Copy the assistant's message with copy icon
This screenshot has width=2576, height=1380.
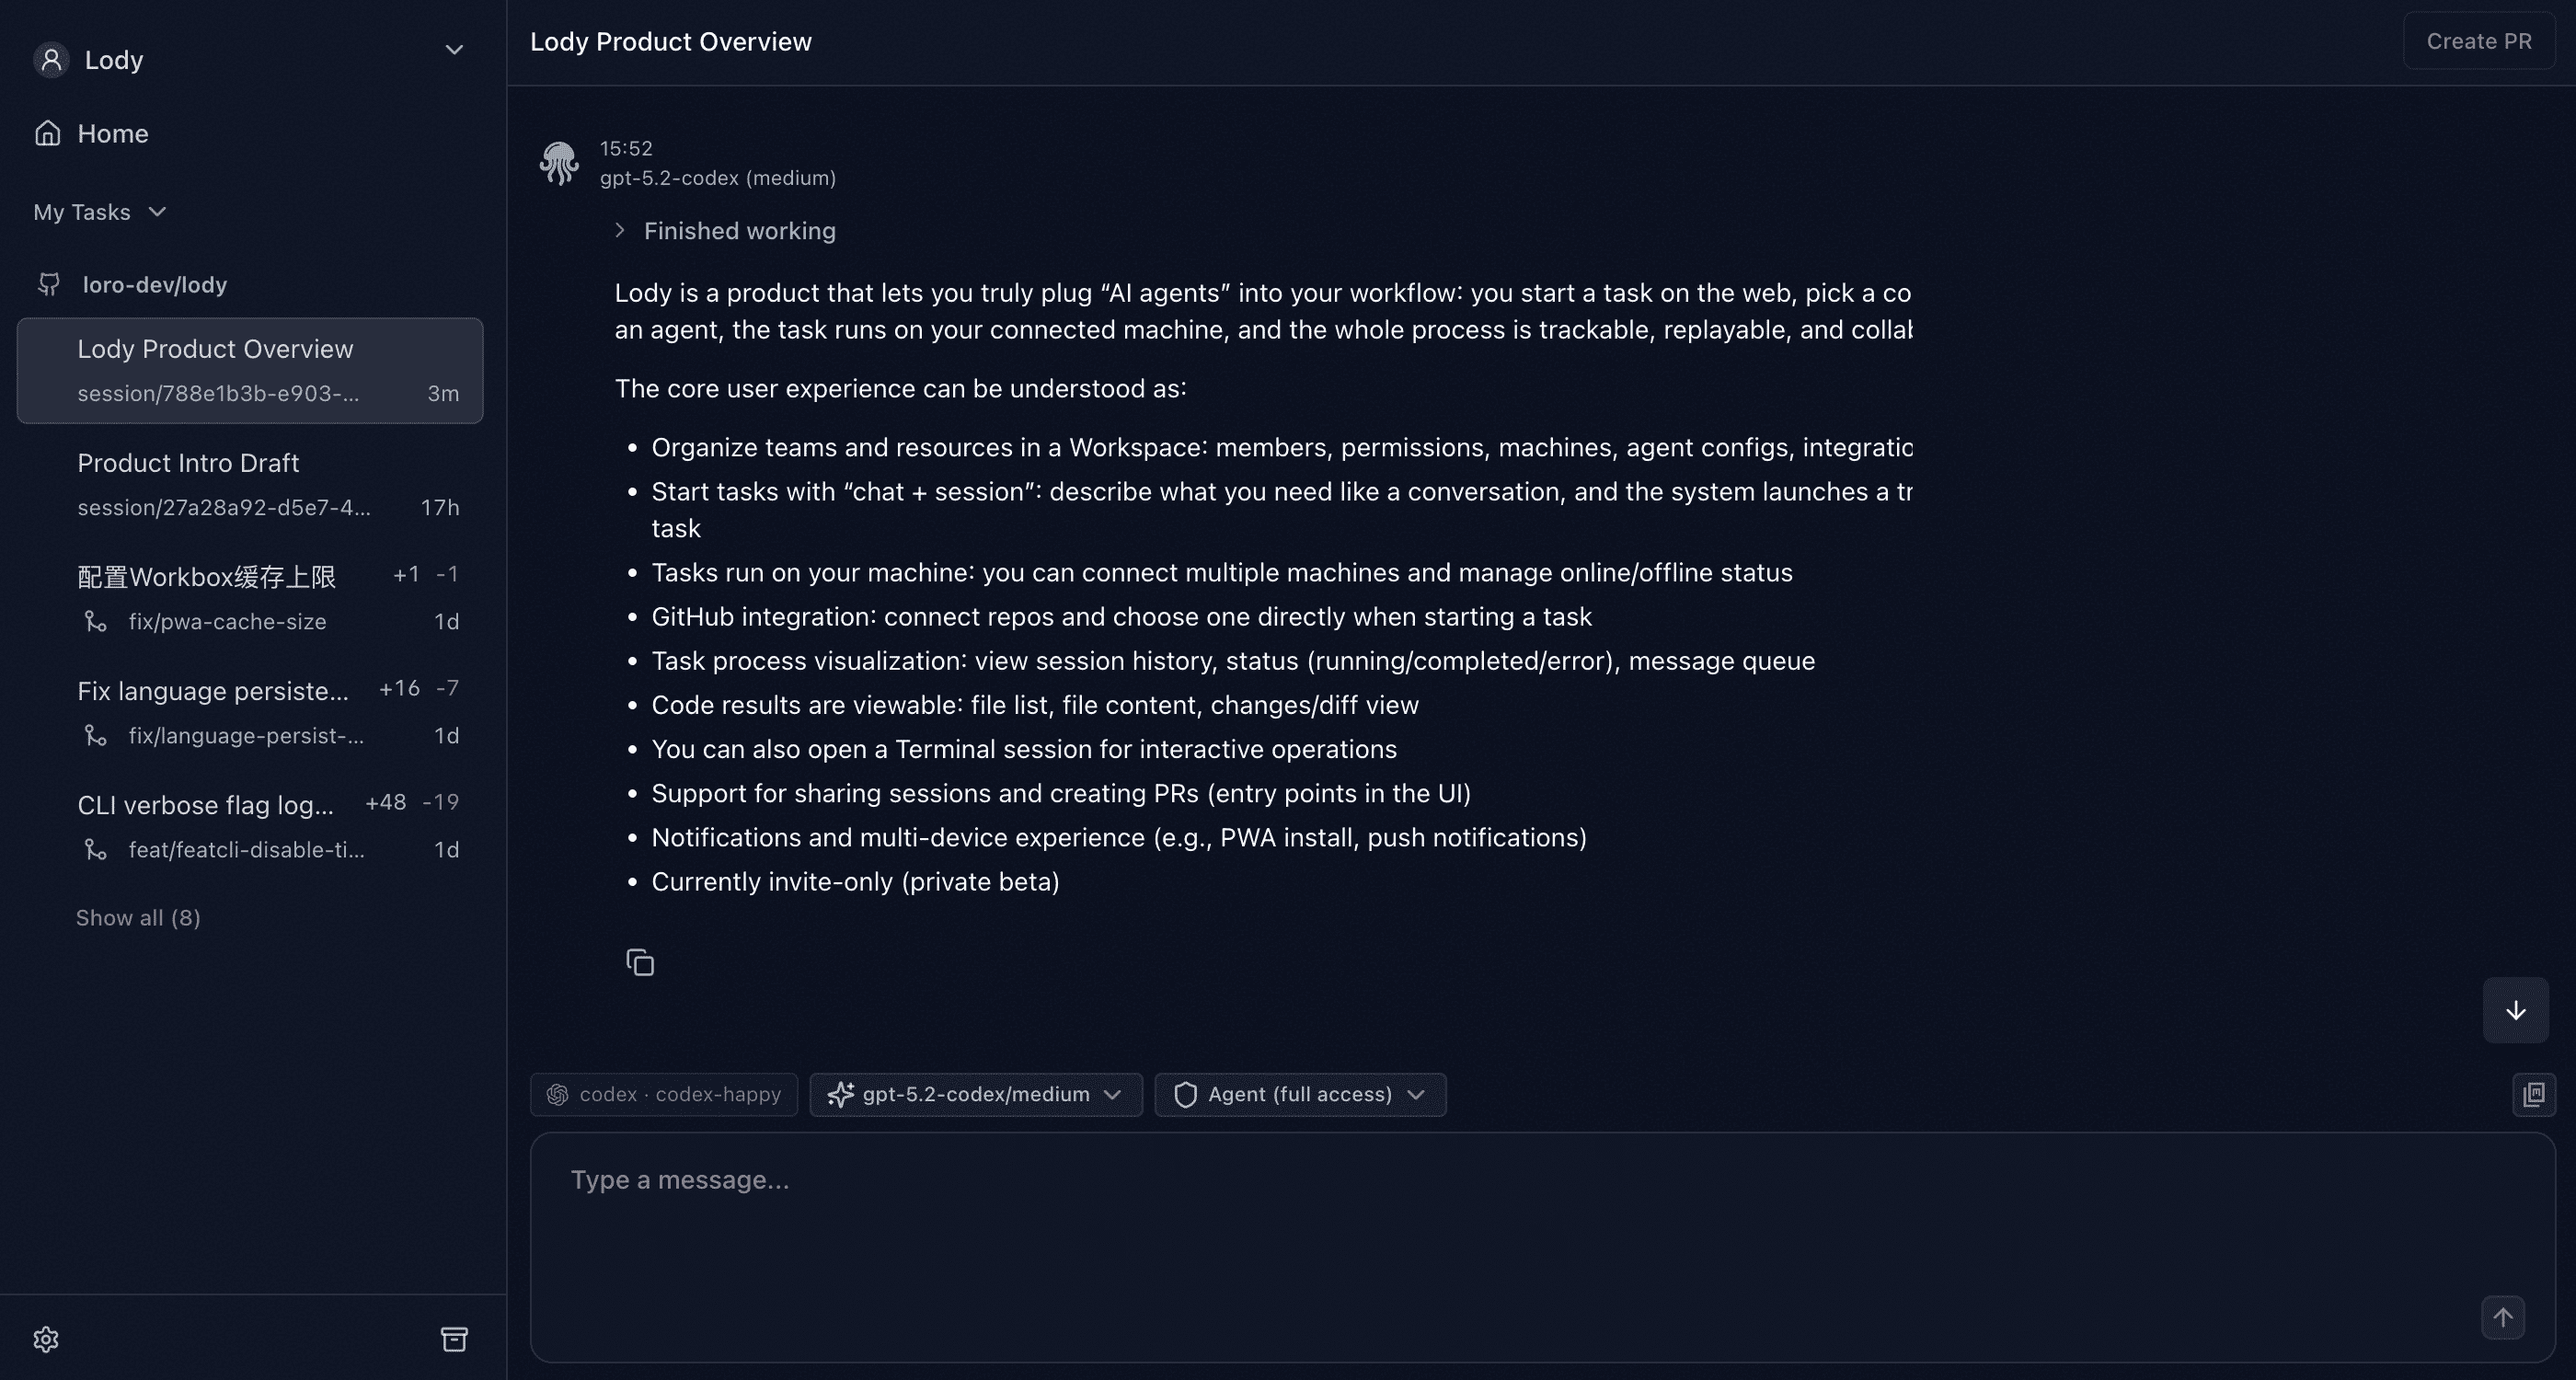pyautogui.click(x=639, y=961)
